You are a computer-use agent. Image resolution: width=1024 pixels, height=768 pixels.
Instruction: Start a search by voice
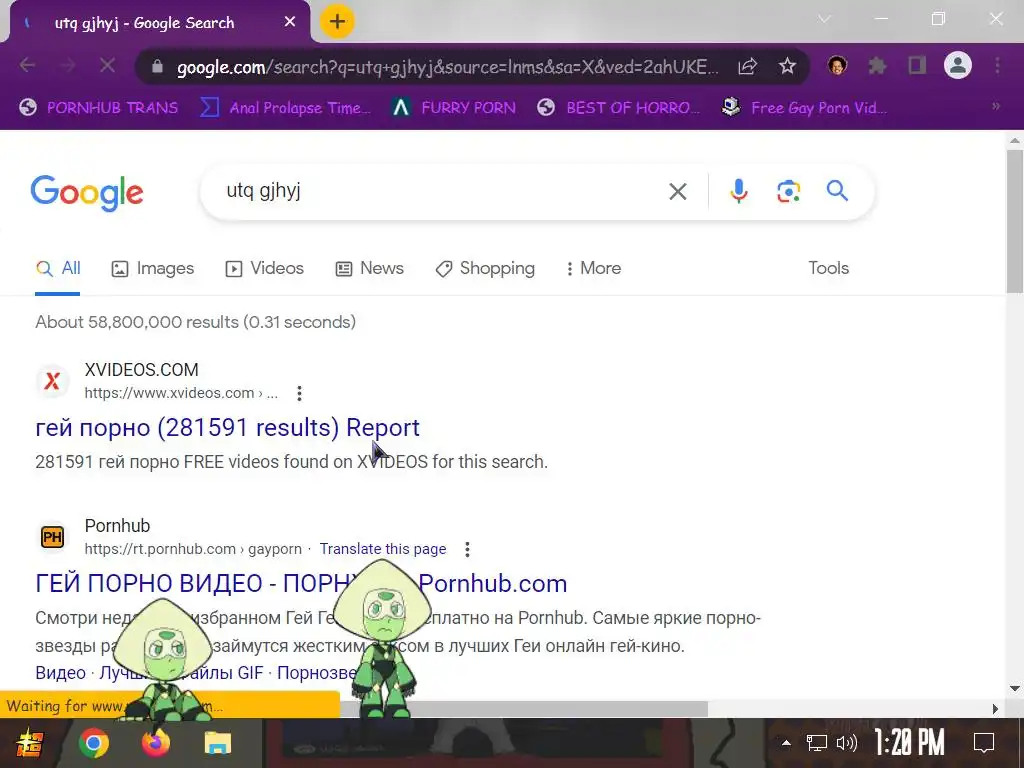[739, 191]
